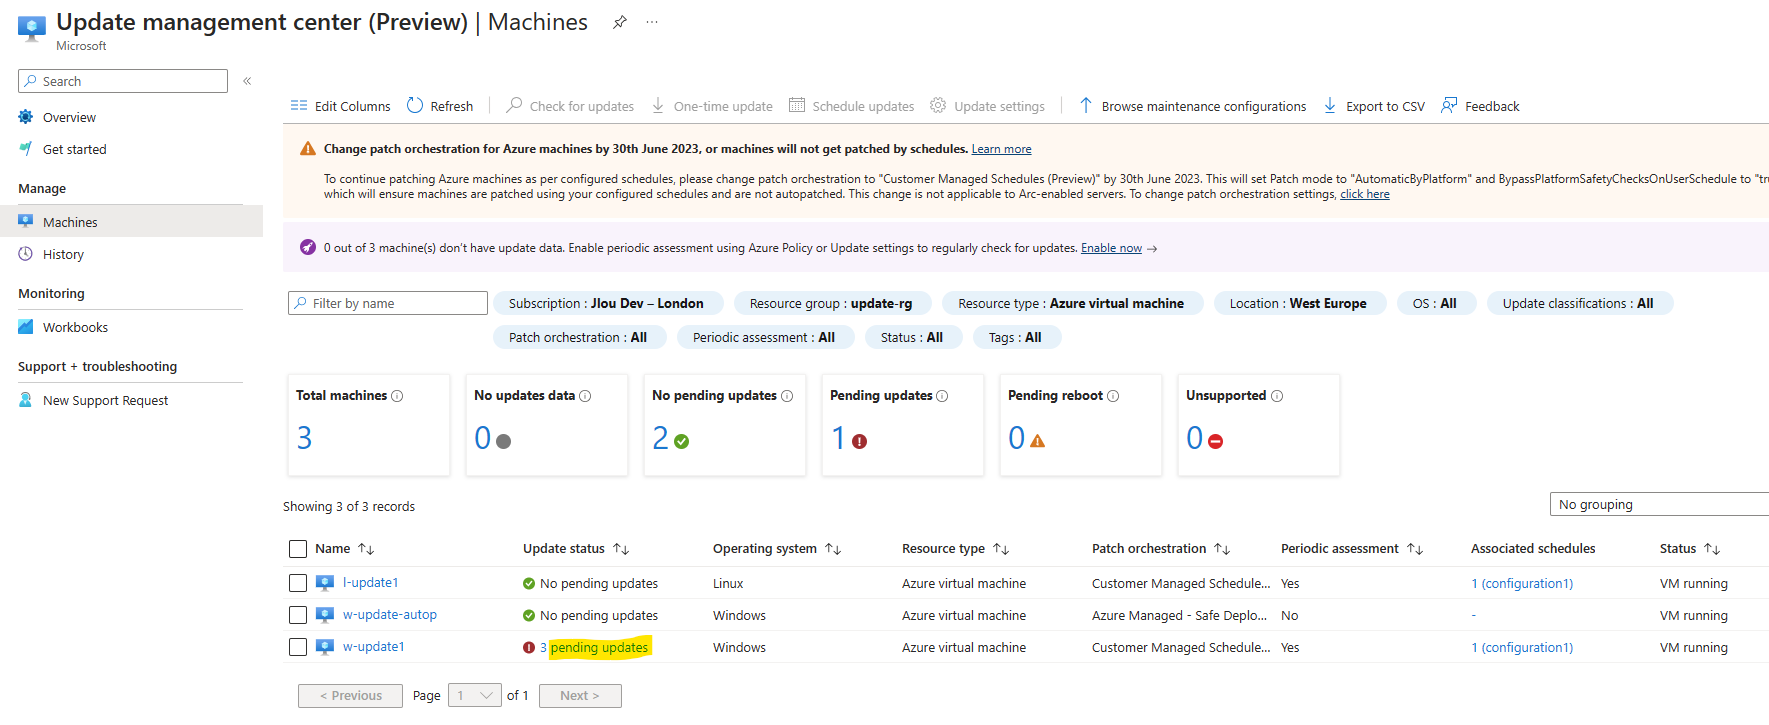
Task: Open Workbooks under Monitoring
Action: (x=75, y=328)
